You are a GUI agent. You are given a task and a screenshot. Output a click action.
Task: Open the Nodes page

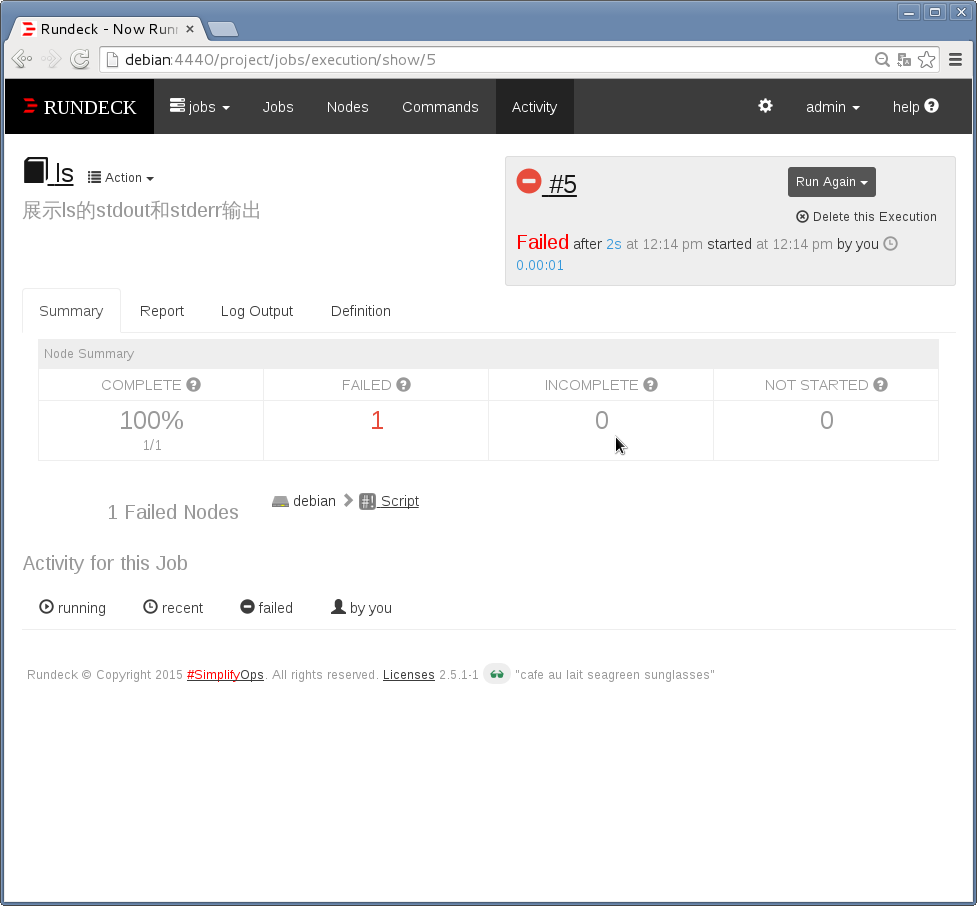point(348,107)
